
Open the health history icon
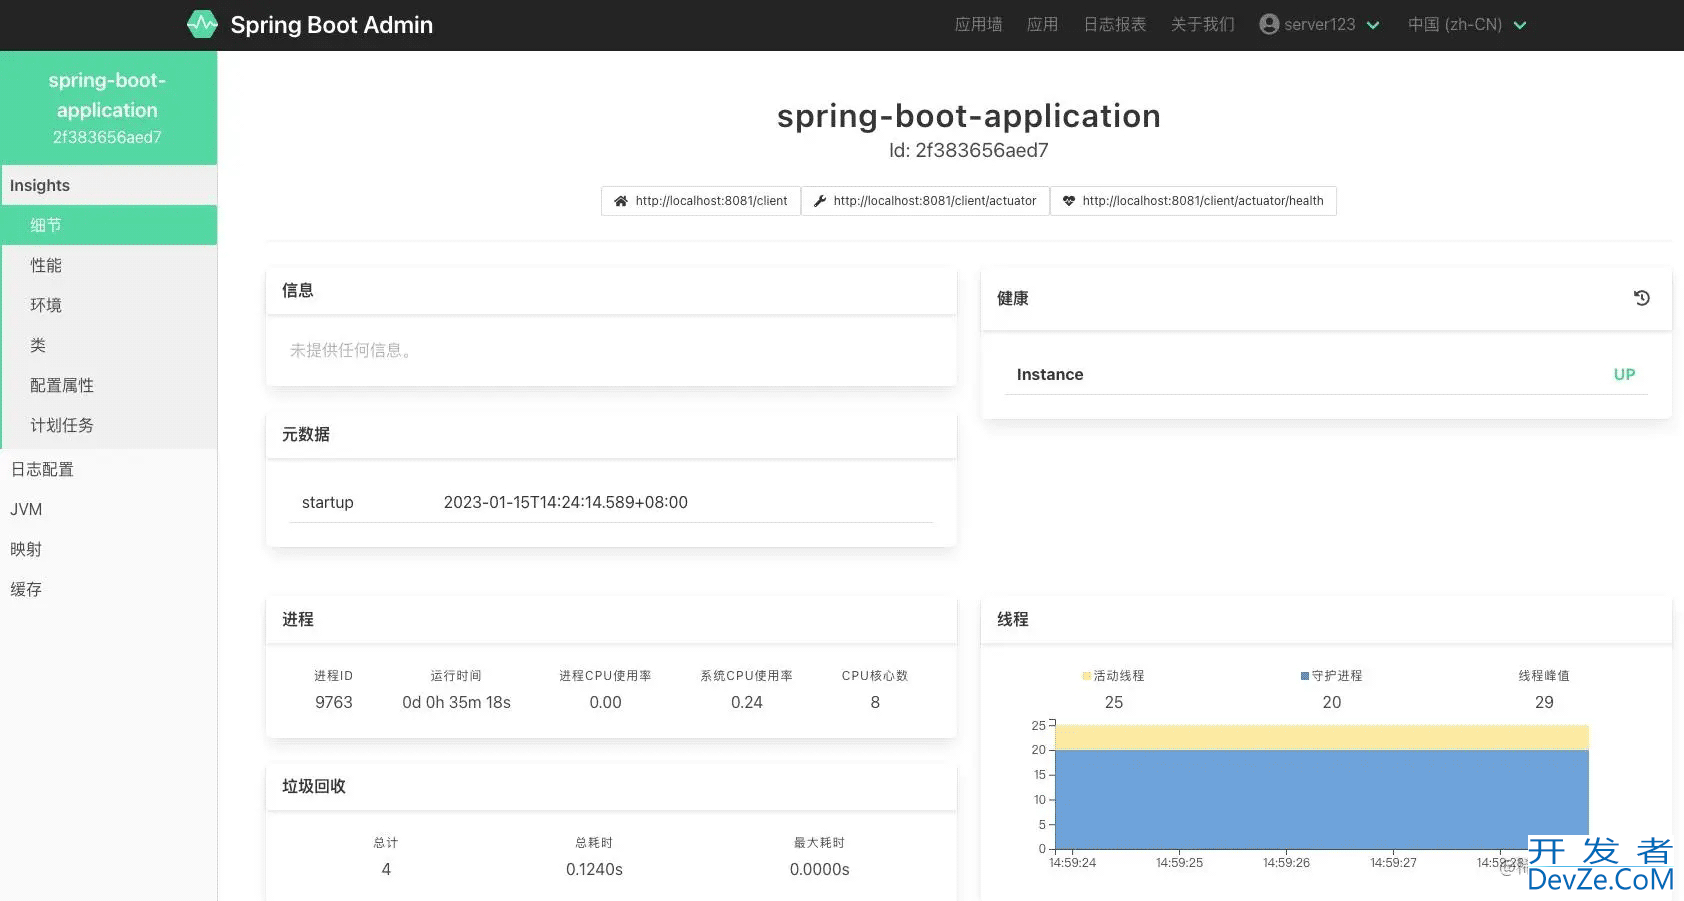tap(1641, 298)
